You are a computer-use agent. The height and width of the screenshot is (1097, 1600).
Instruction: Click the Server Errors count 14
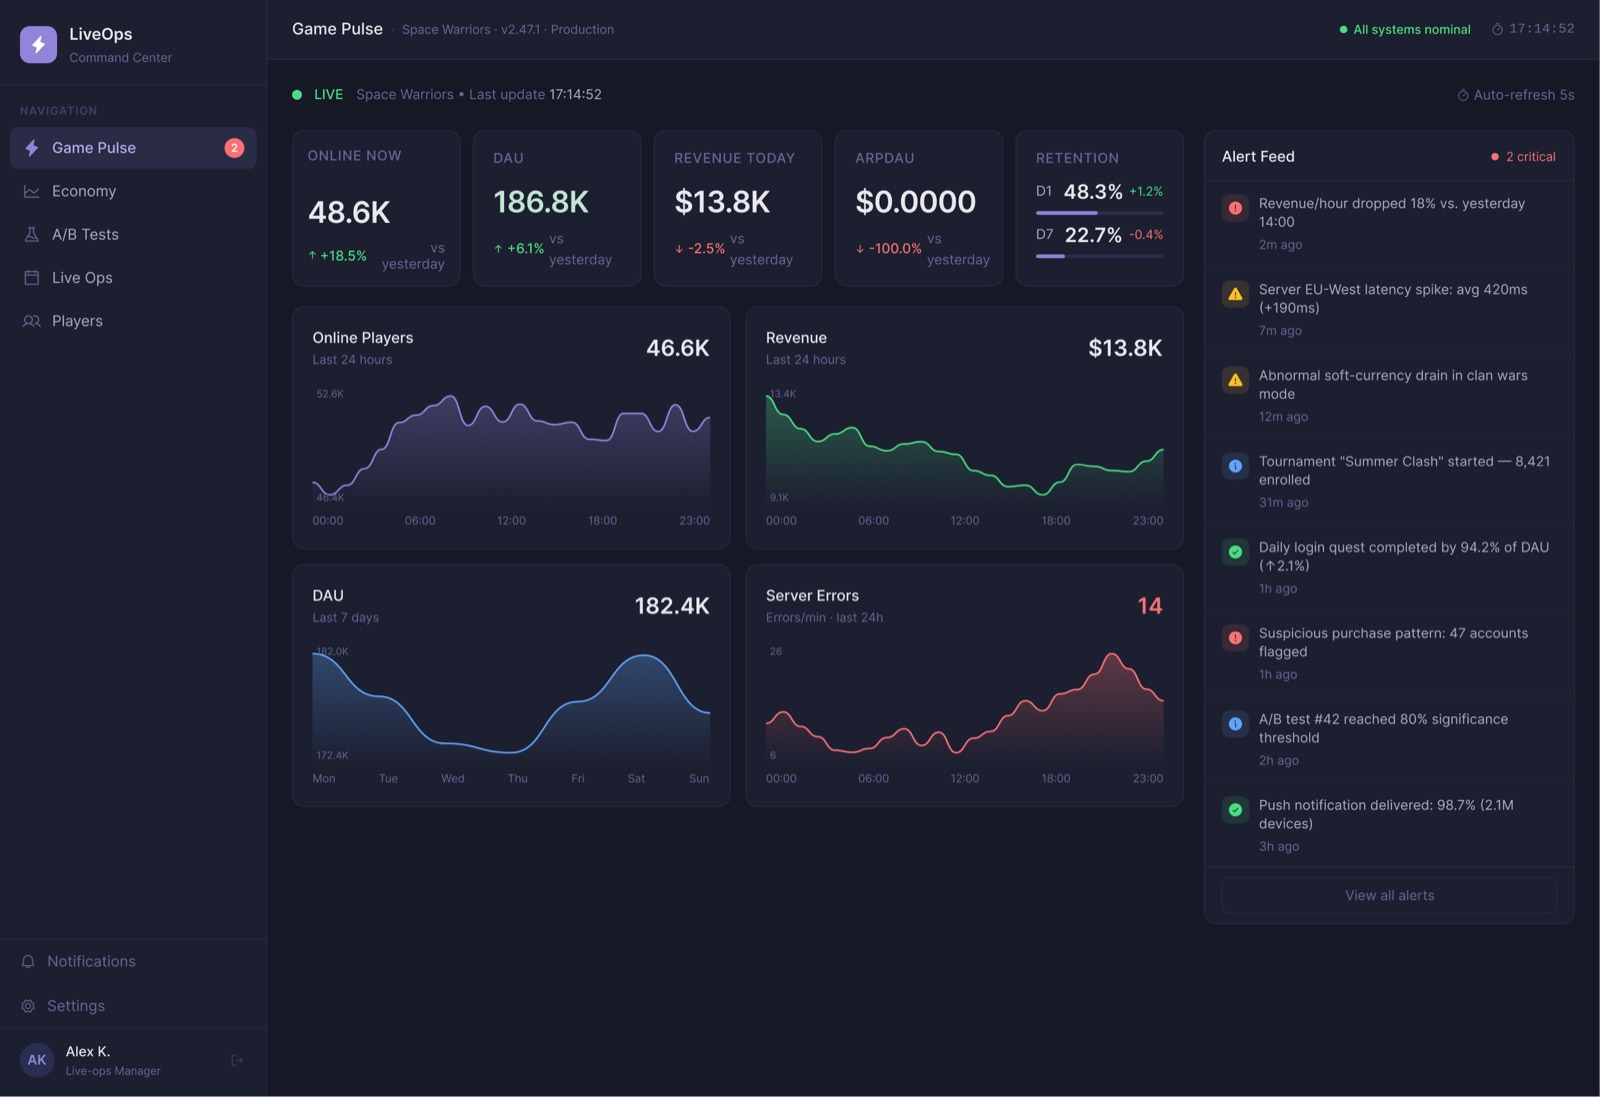tap(1150, 606)
